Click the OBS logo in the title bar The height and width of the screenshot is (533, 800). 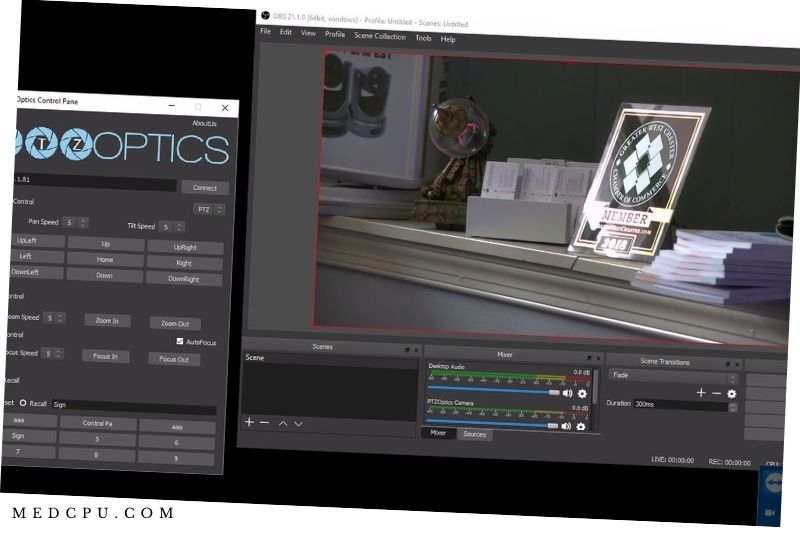pyautogui.click(x=265, y=15)
